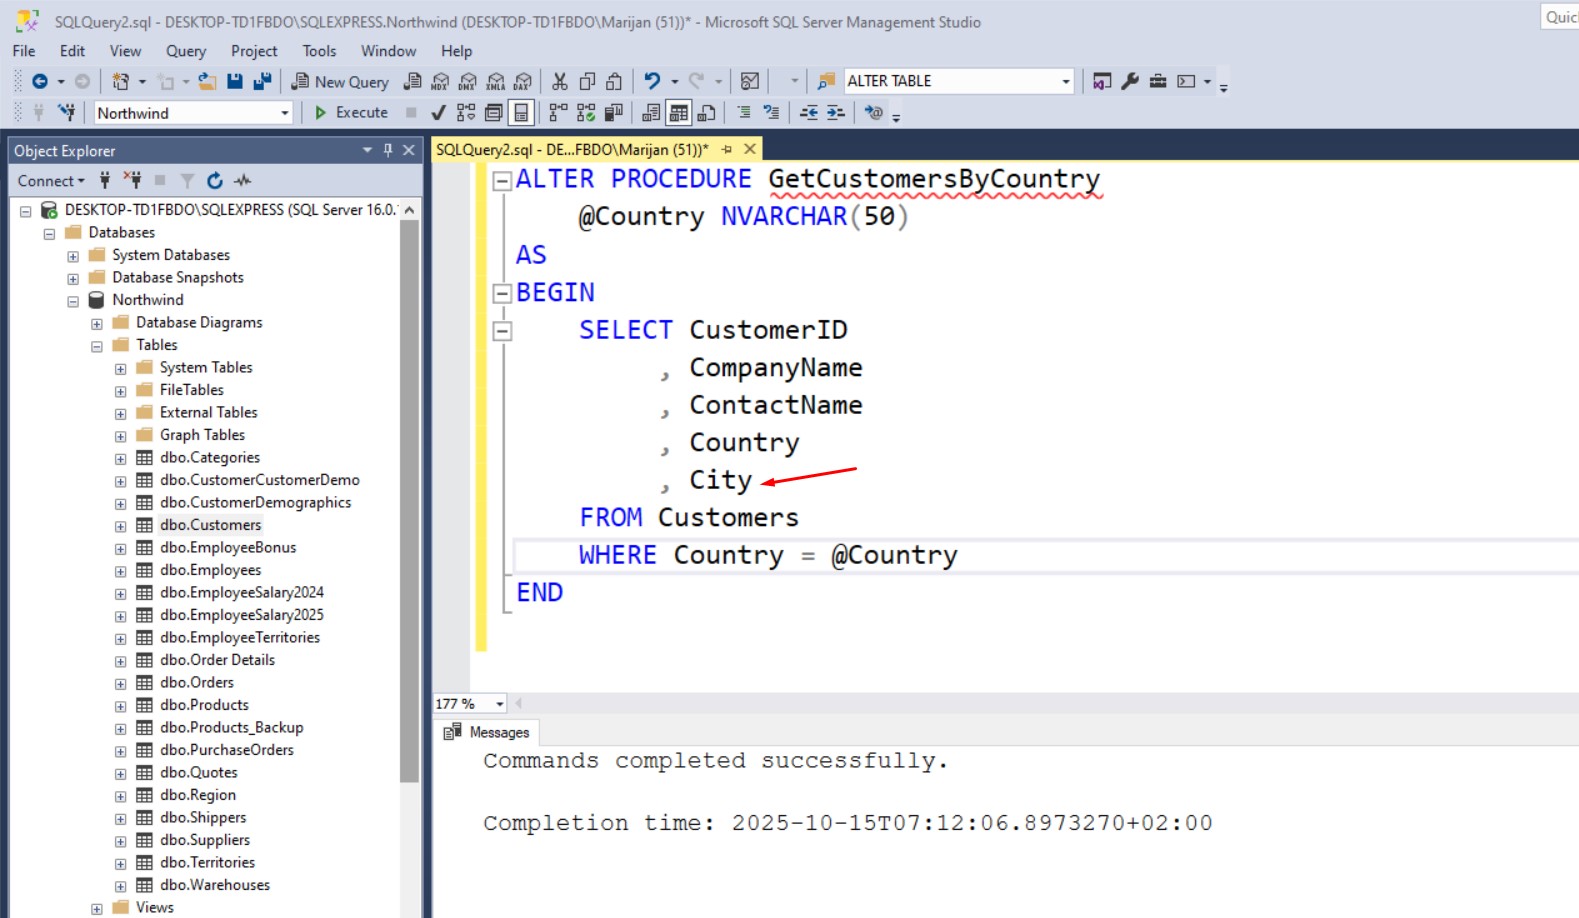Refresh the Object Explorer tree

pos(214,181)
